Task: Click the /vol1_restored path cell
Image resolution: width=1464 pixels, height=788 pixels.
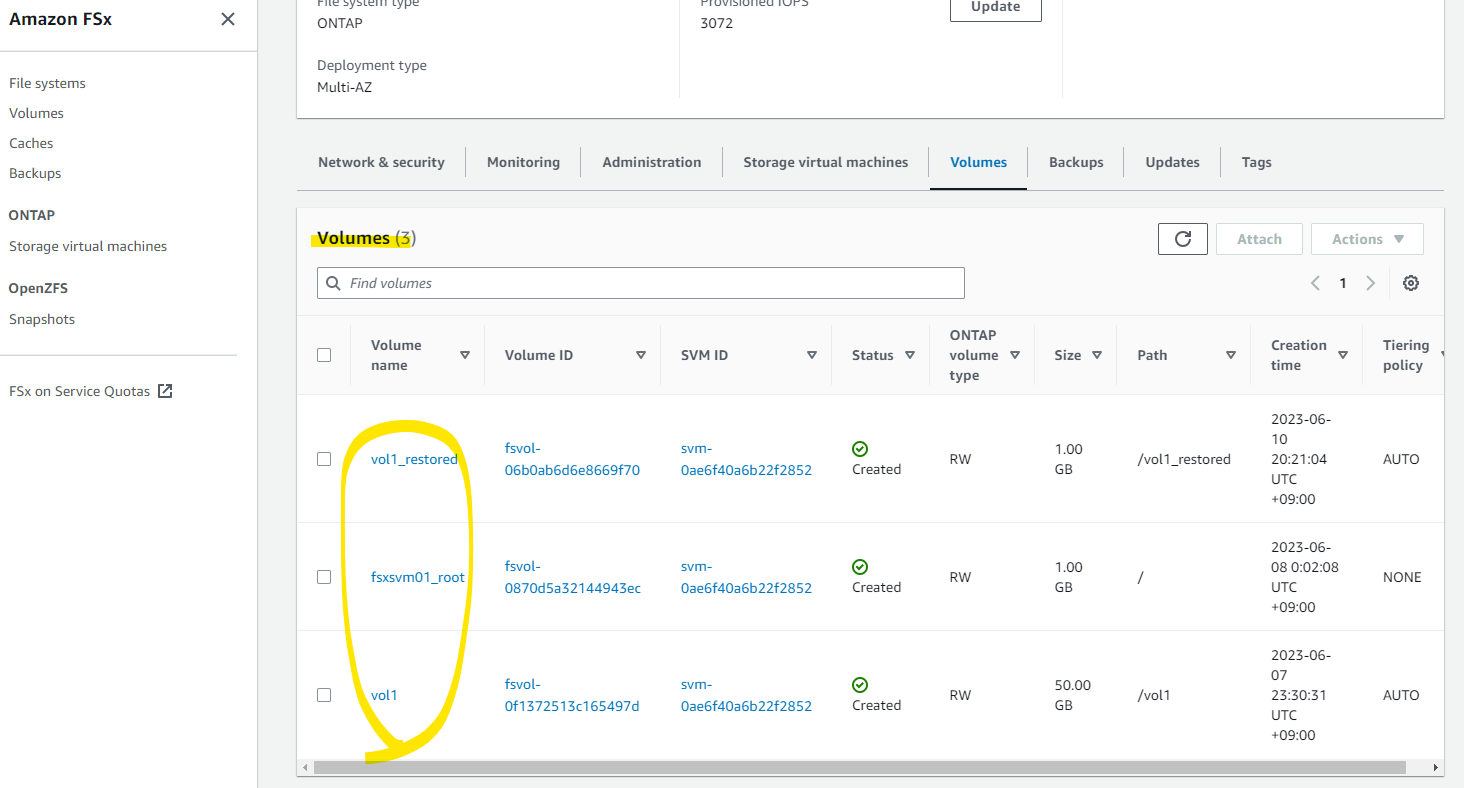Action: coord(1184,459)
